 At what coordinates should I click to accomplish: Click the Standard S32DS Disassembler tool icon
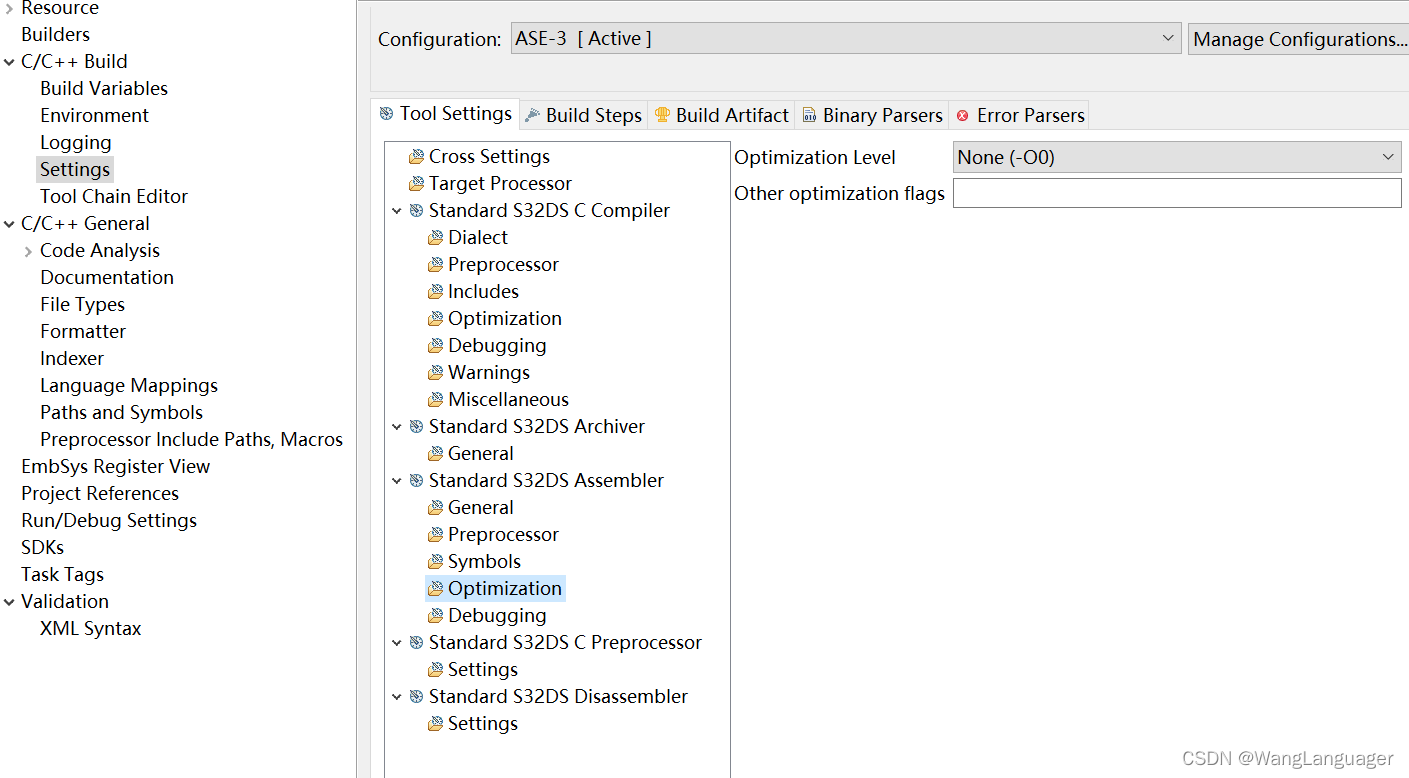[416, 697]
